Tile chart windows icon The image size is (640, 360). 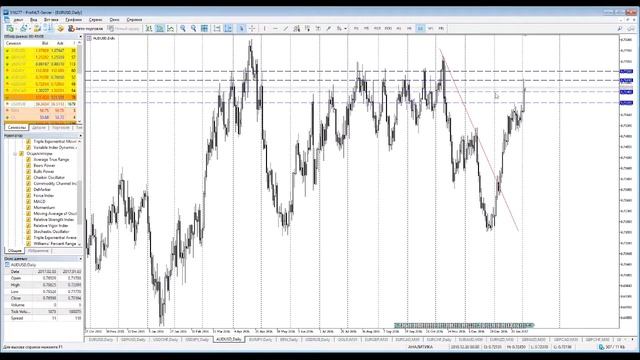tap(204, 28)
